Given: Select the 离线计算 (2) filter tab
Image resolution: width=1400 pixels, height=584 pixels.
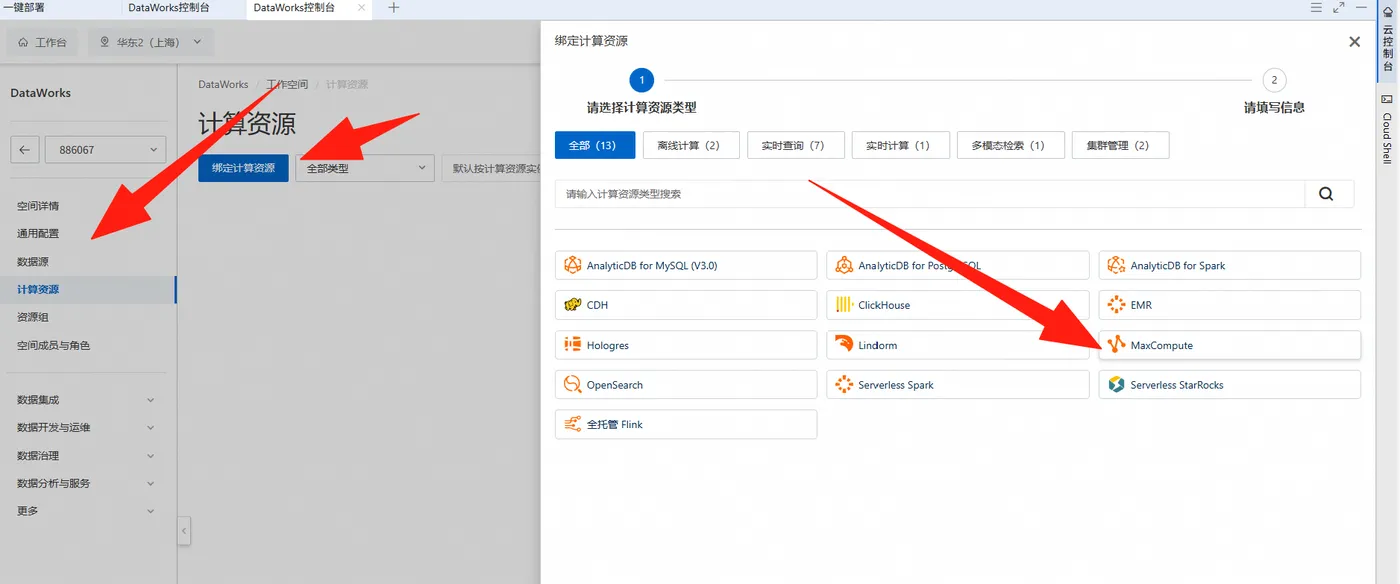Looking at the screenshot, I should [690, 145].
